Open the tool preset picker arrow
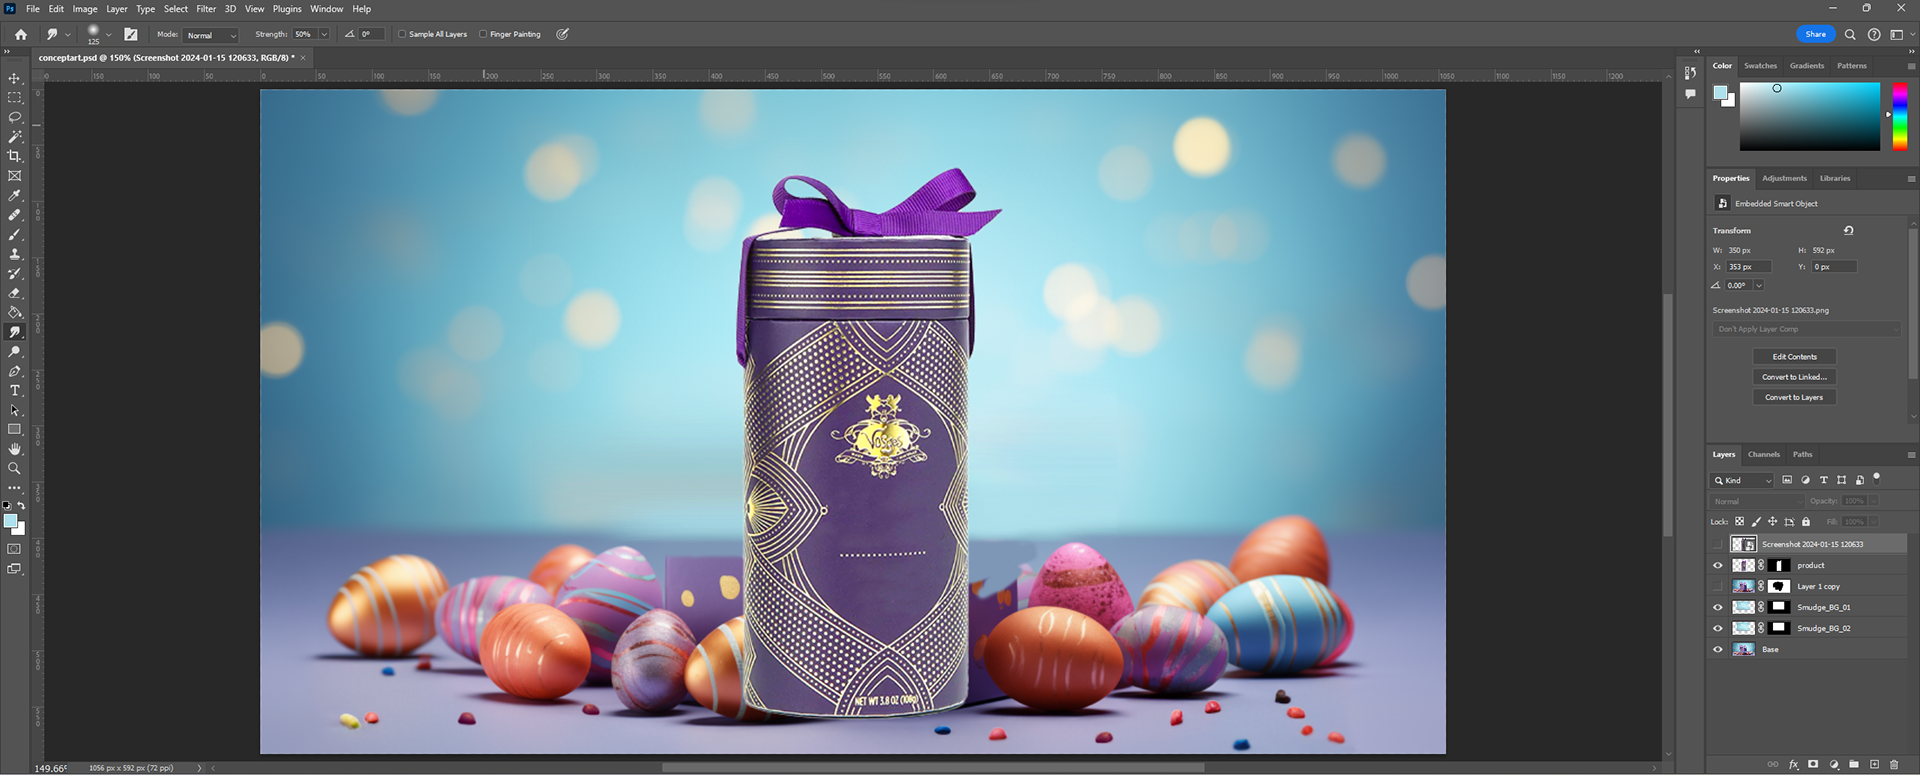Screen dimensions: 1920x775 pos(68,35)
